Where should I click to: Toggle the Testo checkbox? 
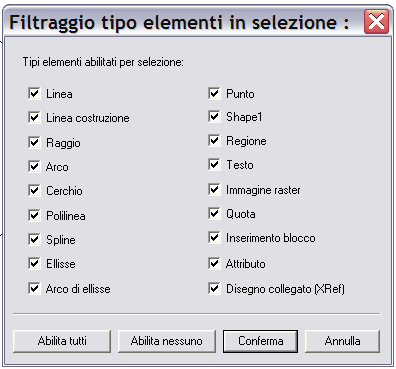pos(214,164)
